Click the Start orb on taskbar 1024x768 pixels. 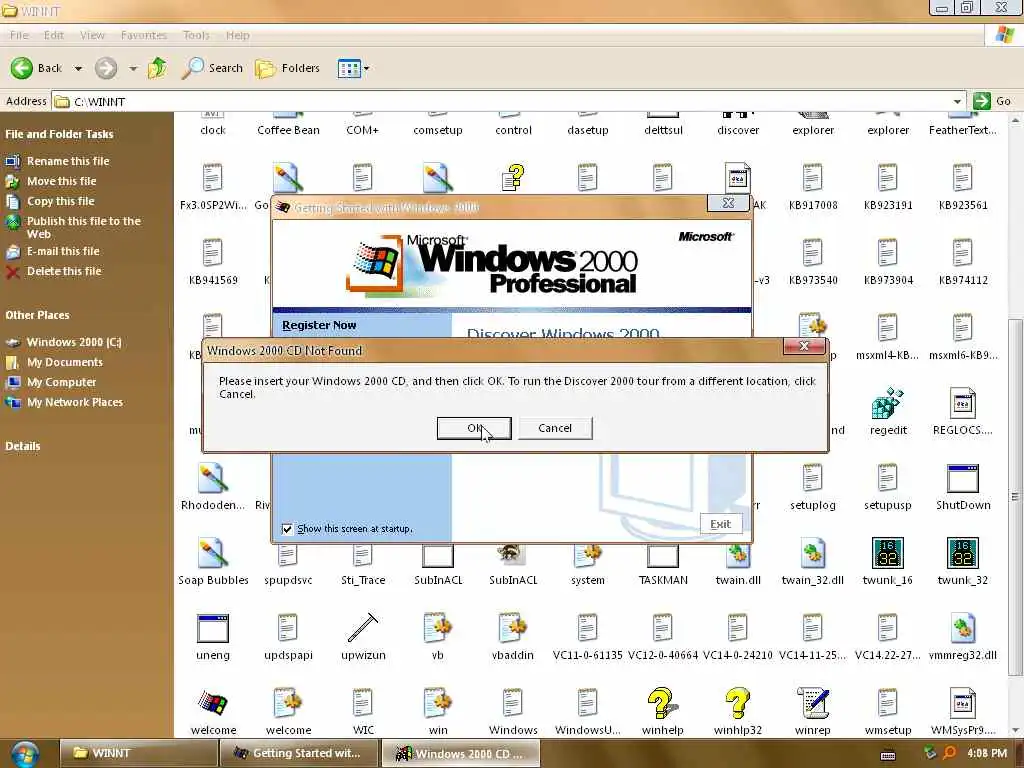click(x=25, y=754)
